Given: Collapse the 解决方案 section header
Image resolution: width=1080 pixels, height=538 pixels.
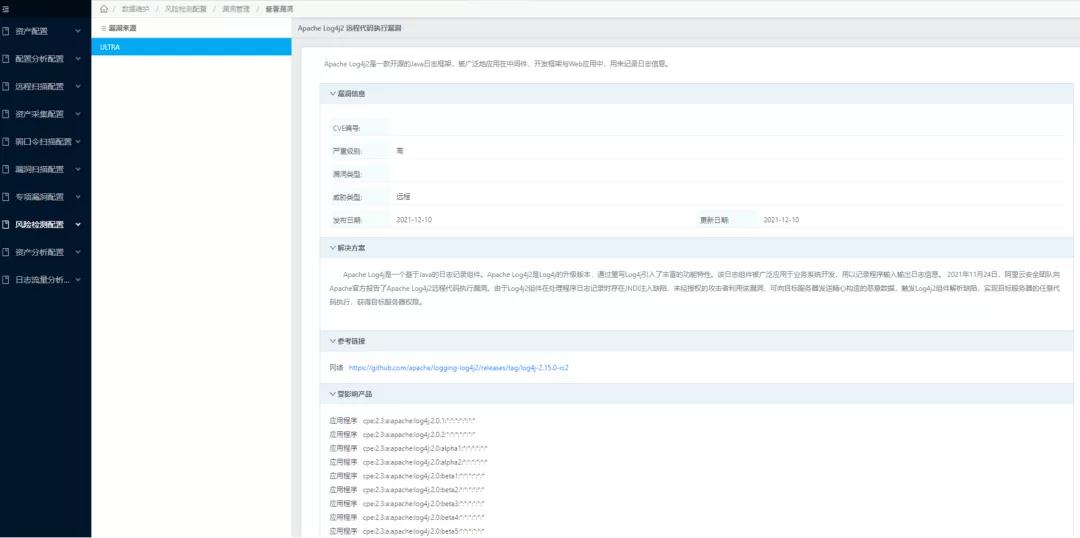Looking at the screenshot, I should pyautogui.click(x=696, y=247).
